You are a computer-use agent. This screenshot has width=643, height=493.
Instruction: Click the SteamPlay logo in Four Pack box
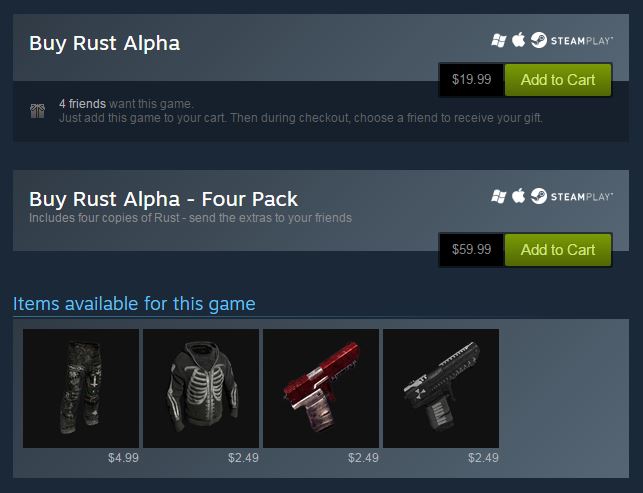[572, 196]
